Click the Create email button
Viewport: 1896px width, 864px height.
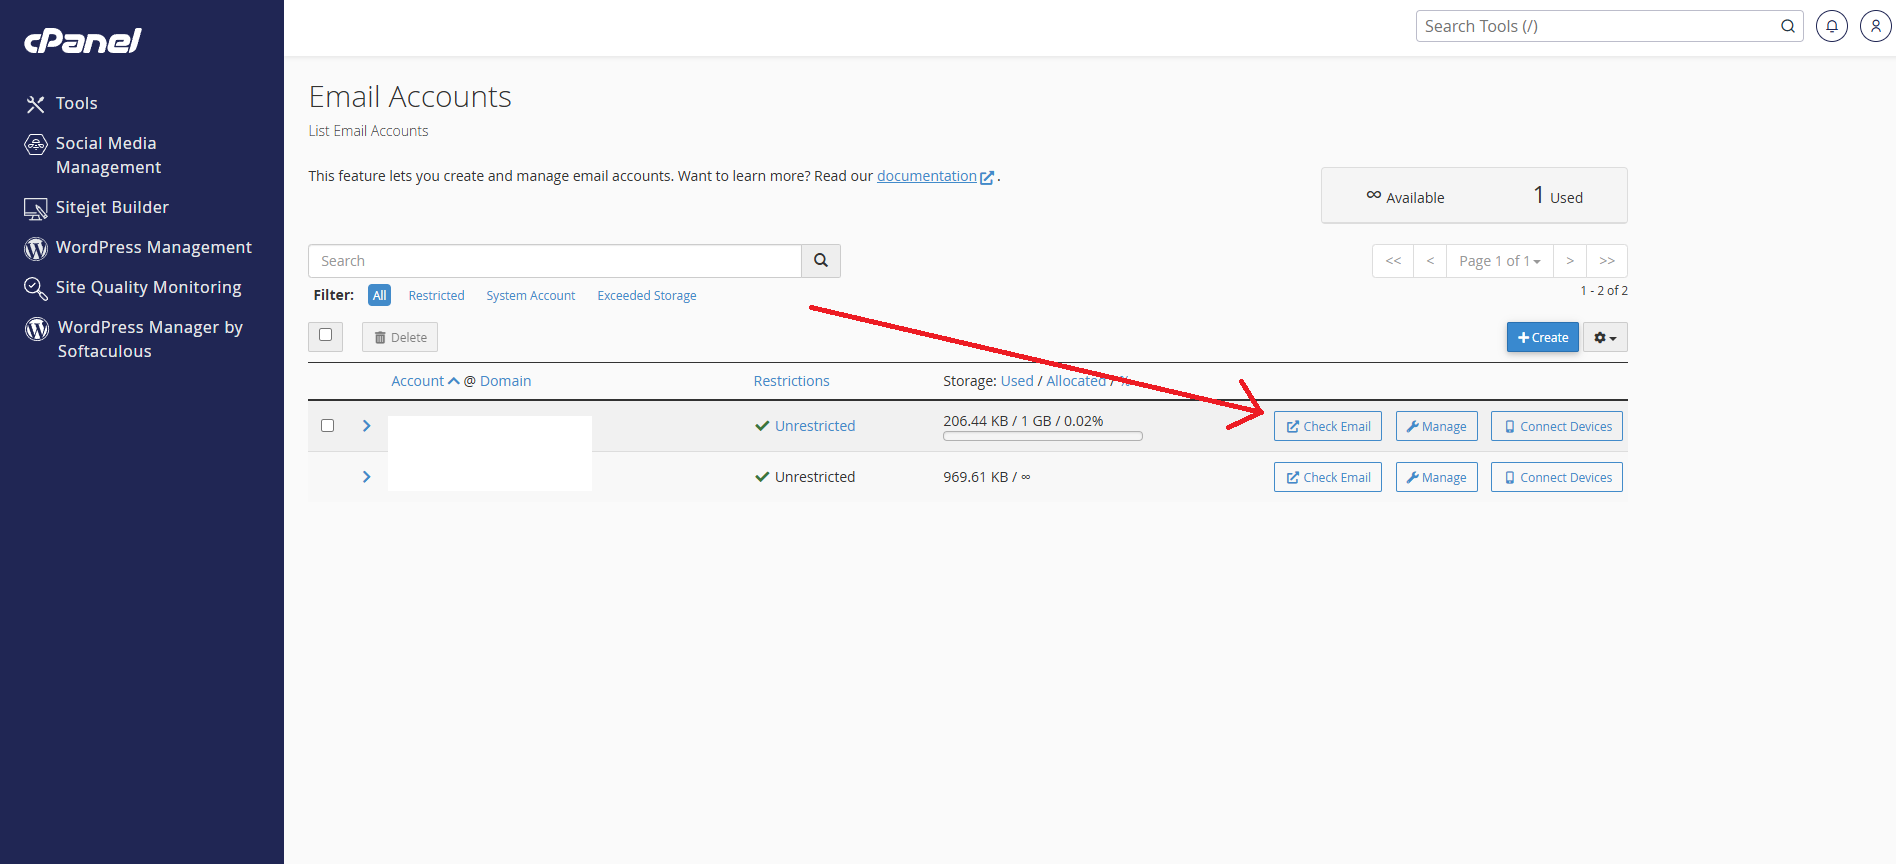point(1543,337)
